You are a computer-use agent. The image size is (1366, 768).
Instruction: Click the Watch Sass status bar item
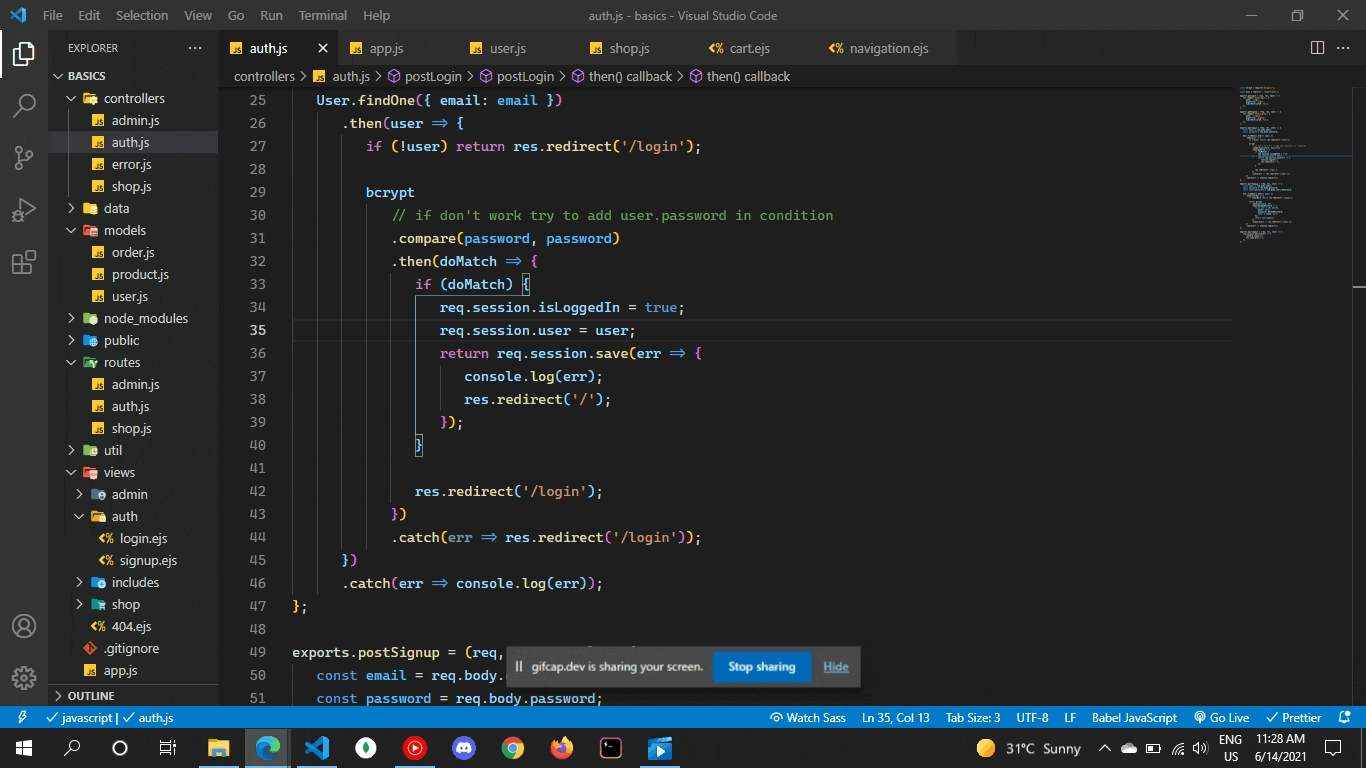(x=808, y=717)
